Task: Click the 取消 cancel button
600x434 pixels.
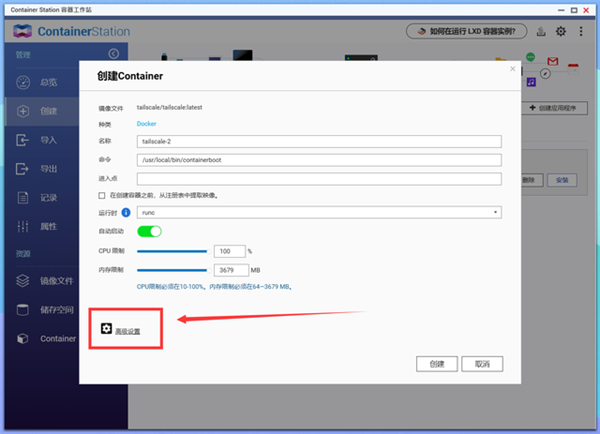Action: [x=482, y=364]
